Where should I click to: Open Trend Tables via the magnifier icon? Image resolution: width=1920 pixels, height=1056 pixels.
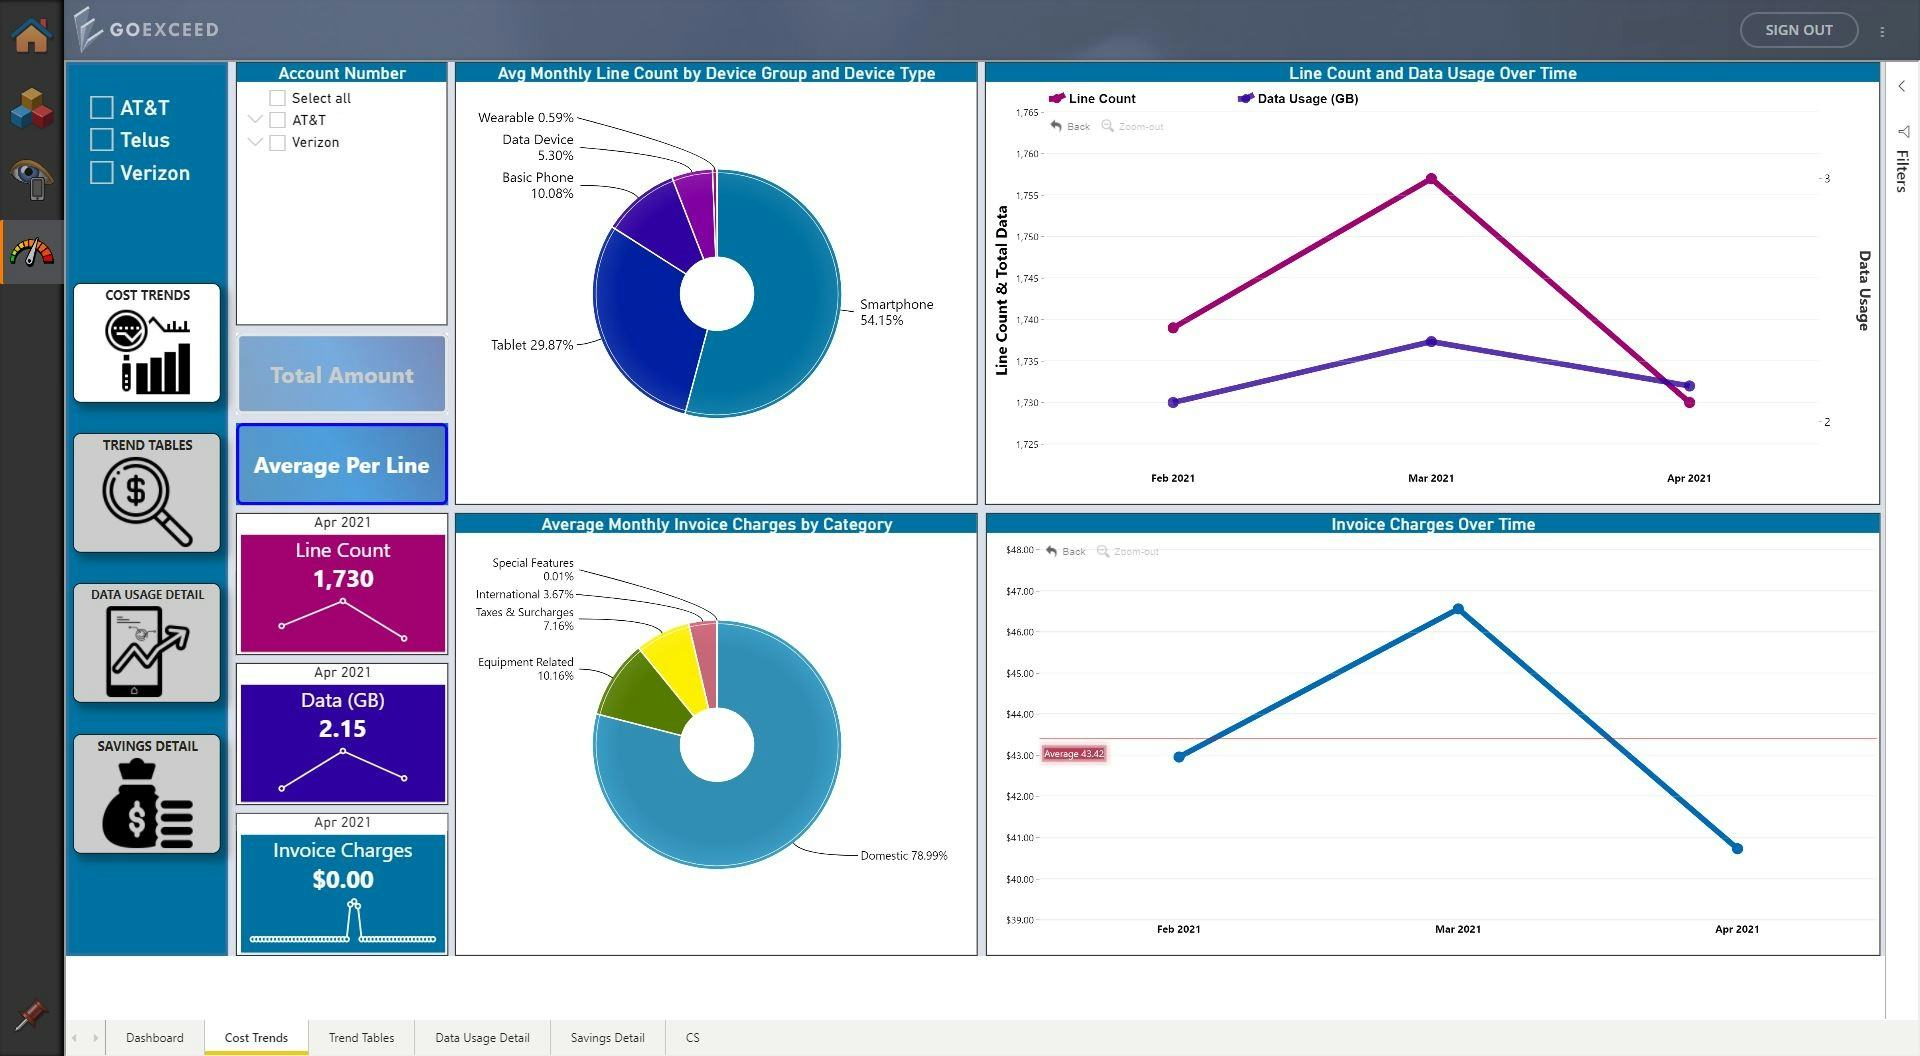(146, 492)
